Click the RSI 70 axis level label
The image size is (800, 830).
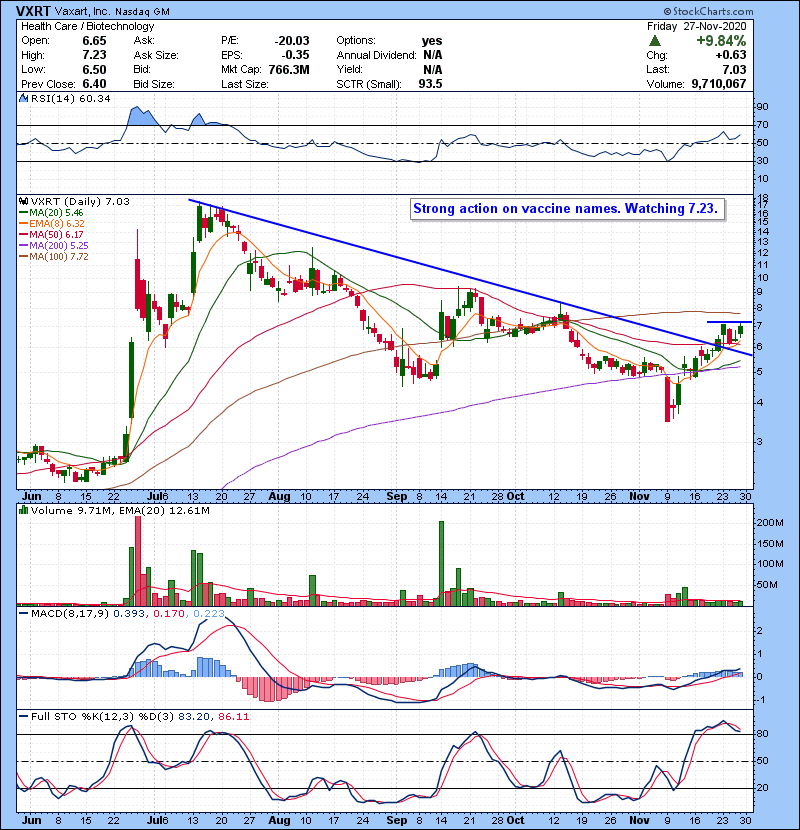(762, 125)
